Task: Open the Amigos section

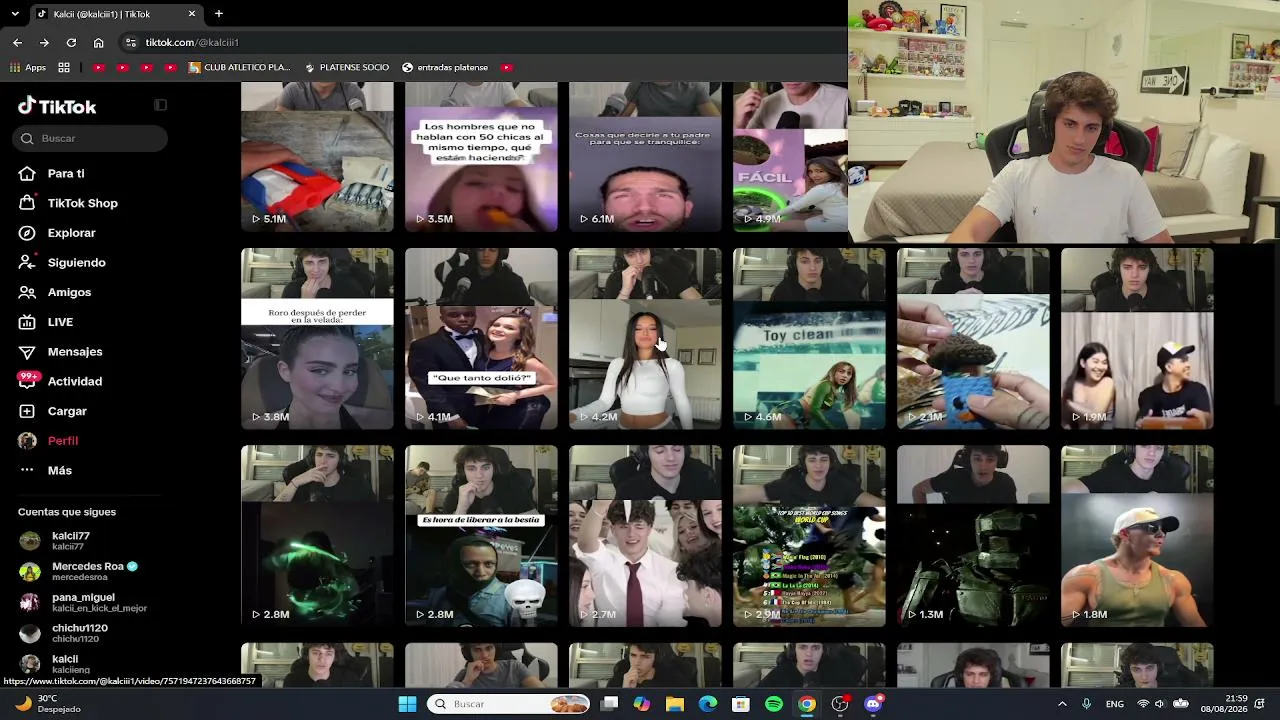Action: coord(57,292)
